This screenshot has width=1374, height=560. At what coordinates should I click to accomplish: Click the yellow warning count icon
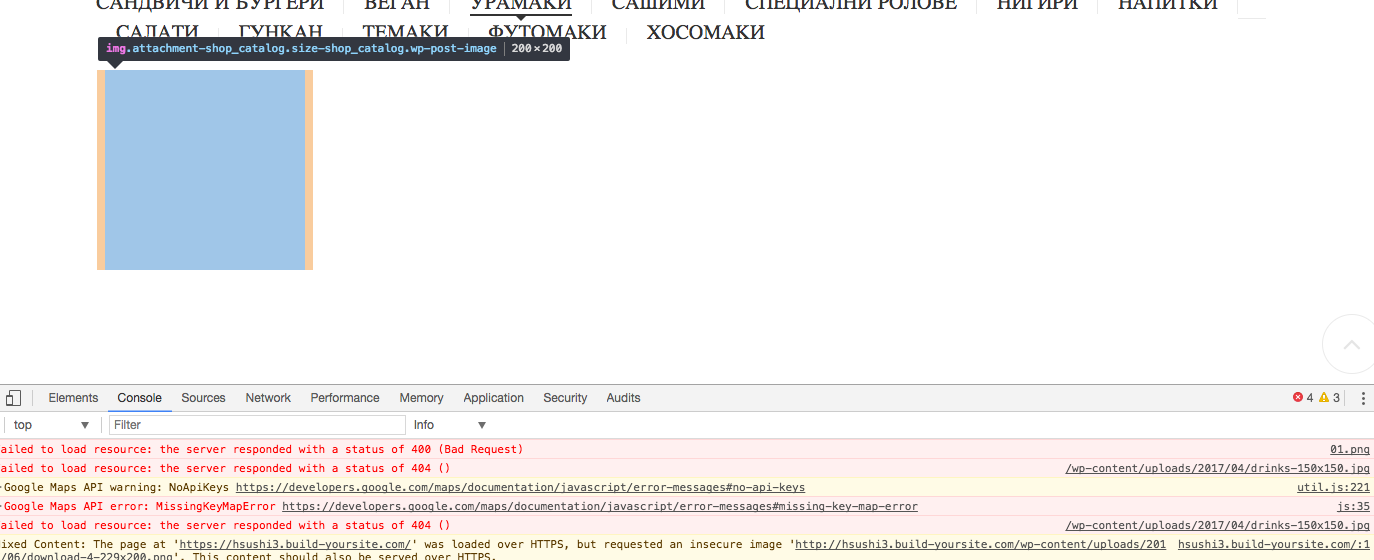1324,398
